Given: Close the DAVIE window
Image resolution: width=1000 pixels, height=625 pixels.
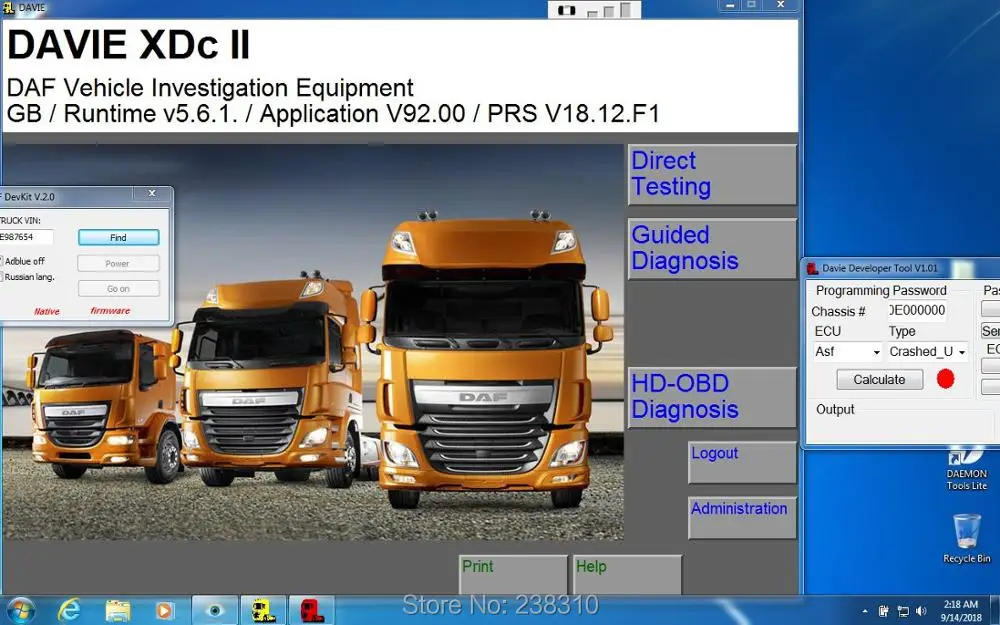Looking at the screenshot, I should pyautogui.click(x=781, y=5).
